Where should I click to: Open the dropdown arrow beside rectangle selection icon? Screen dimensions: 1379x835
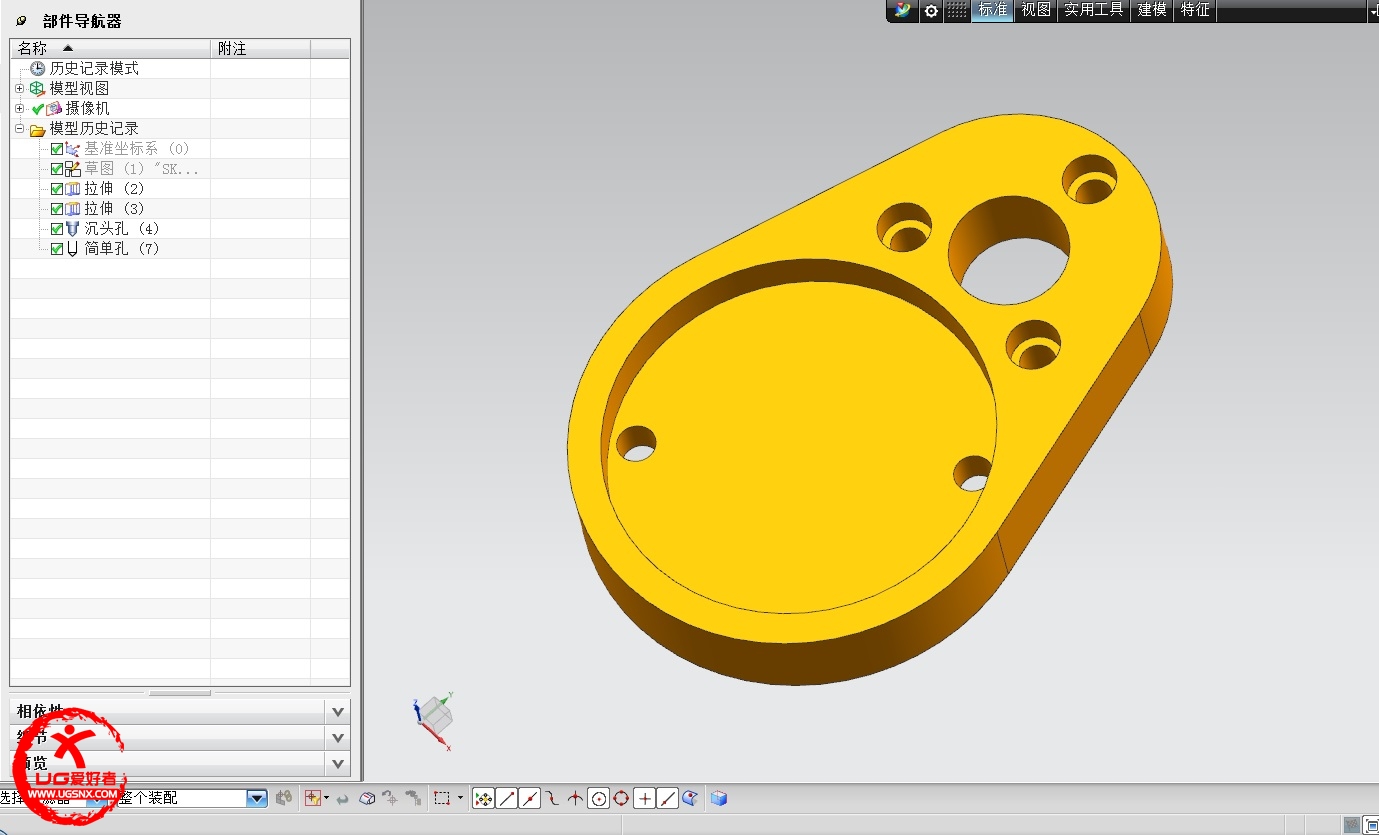click(x=461, y=798)
